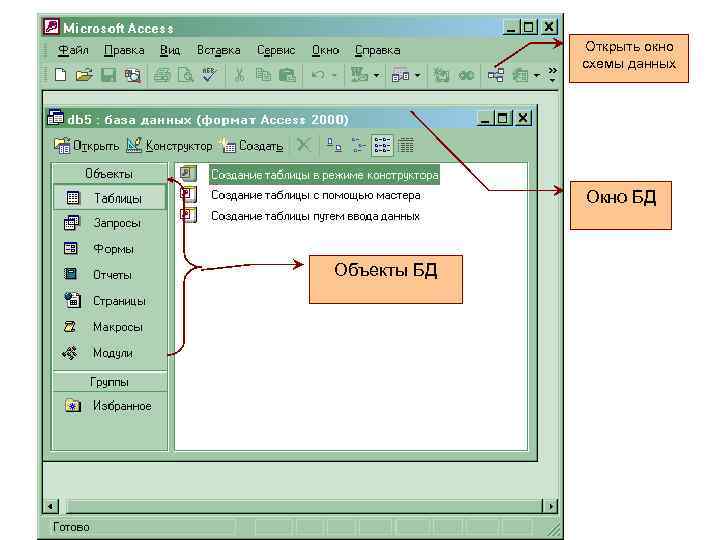Click the Создать button

(x=251, y=146)
